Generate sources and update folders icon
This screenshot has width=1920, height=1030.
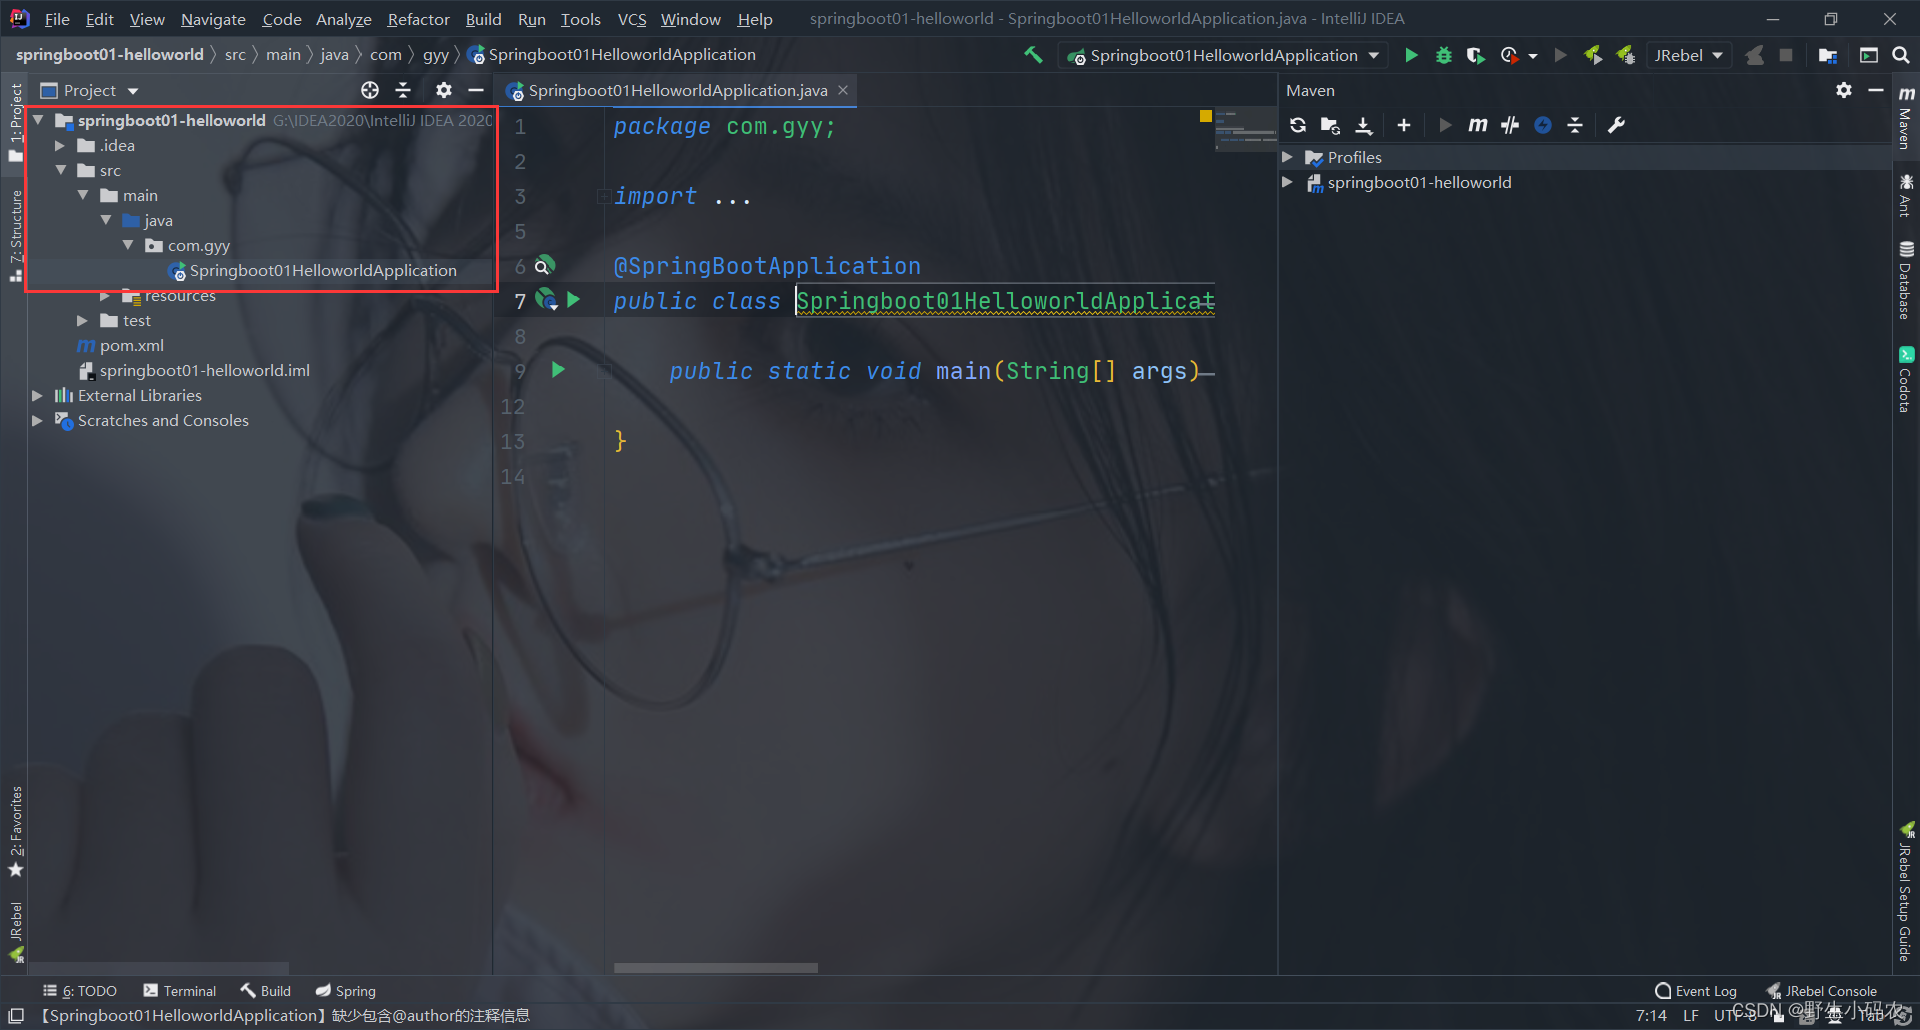[x=1330, y=125]
